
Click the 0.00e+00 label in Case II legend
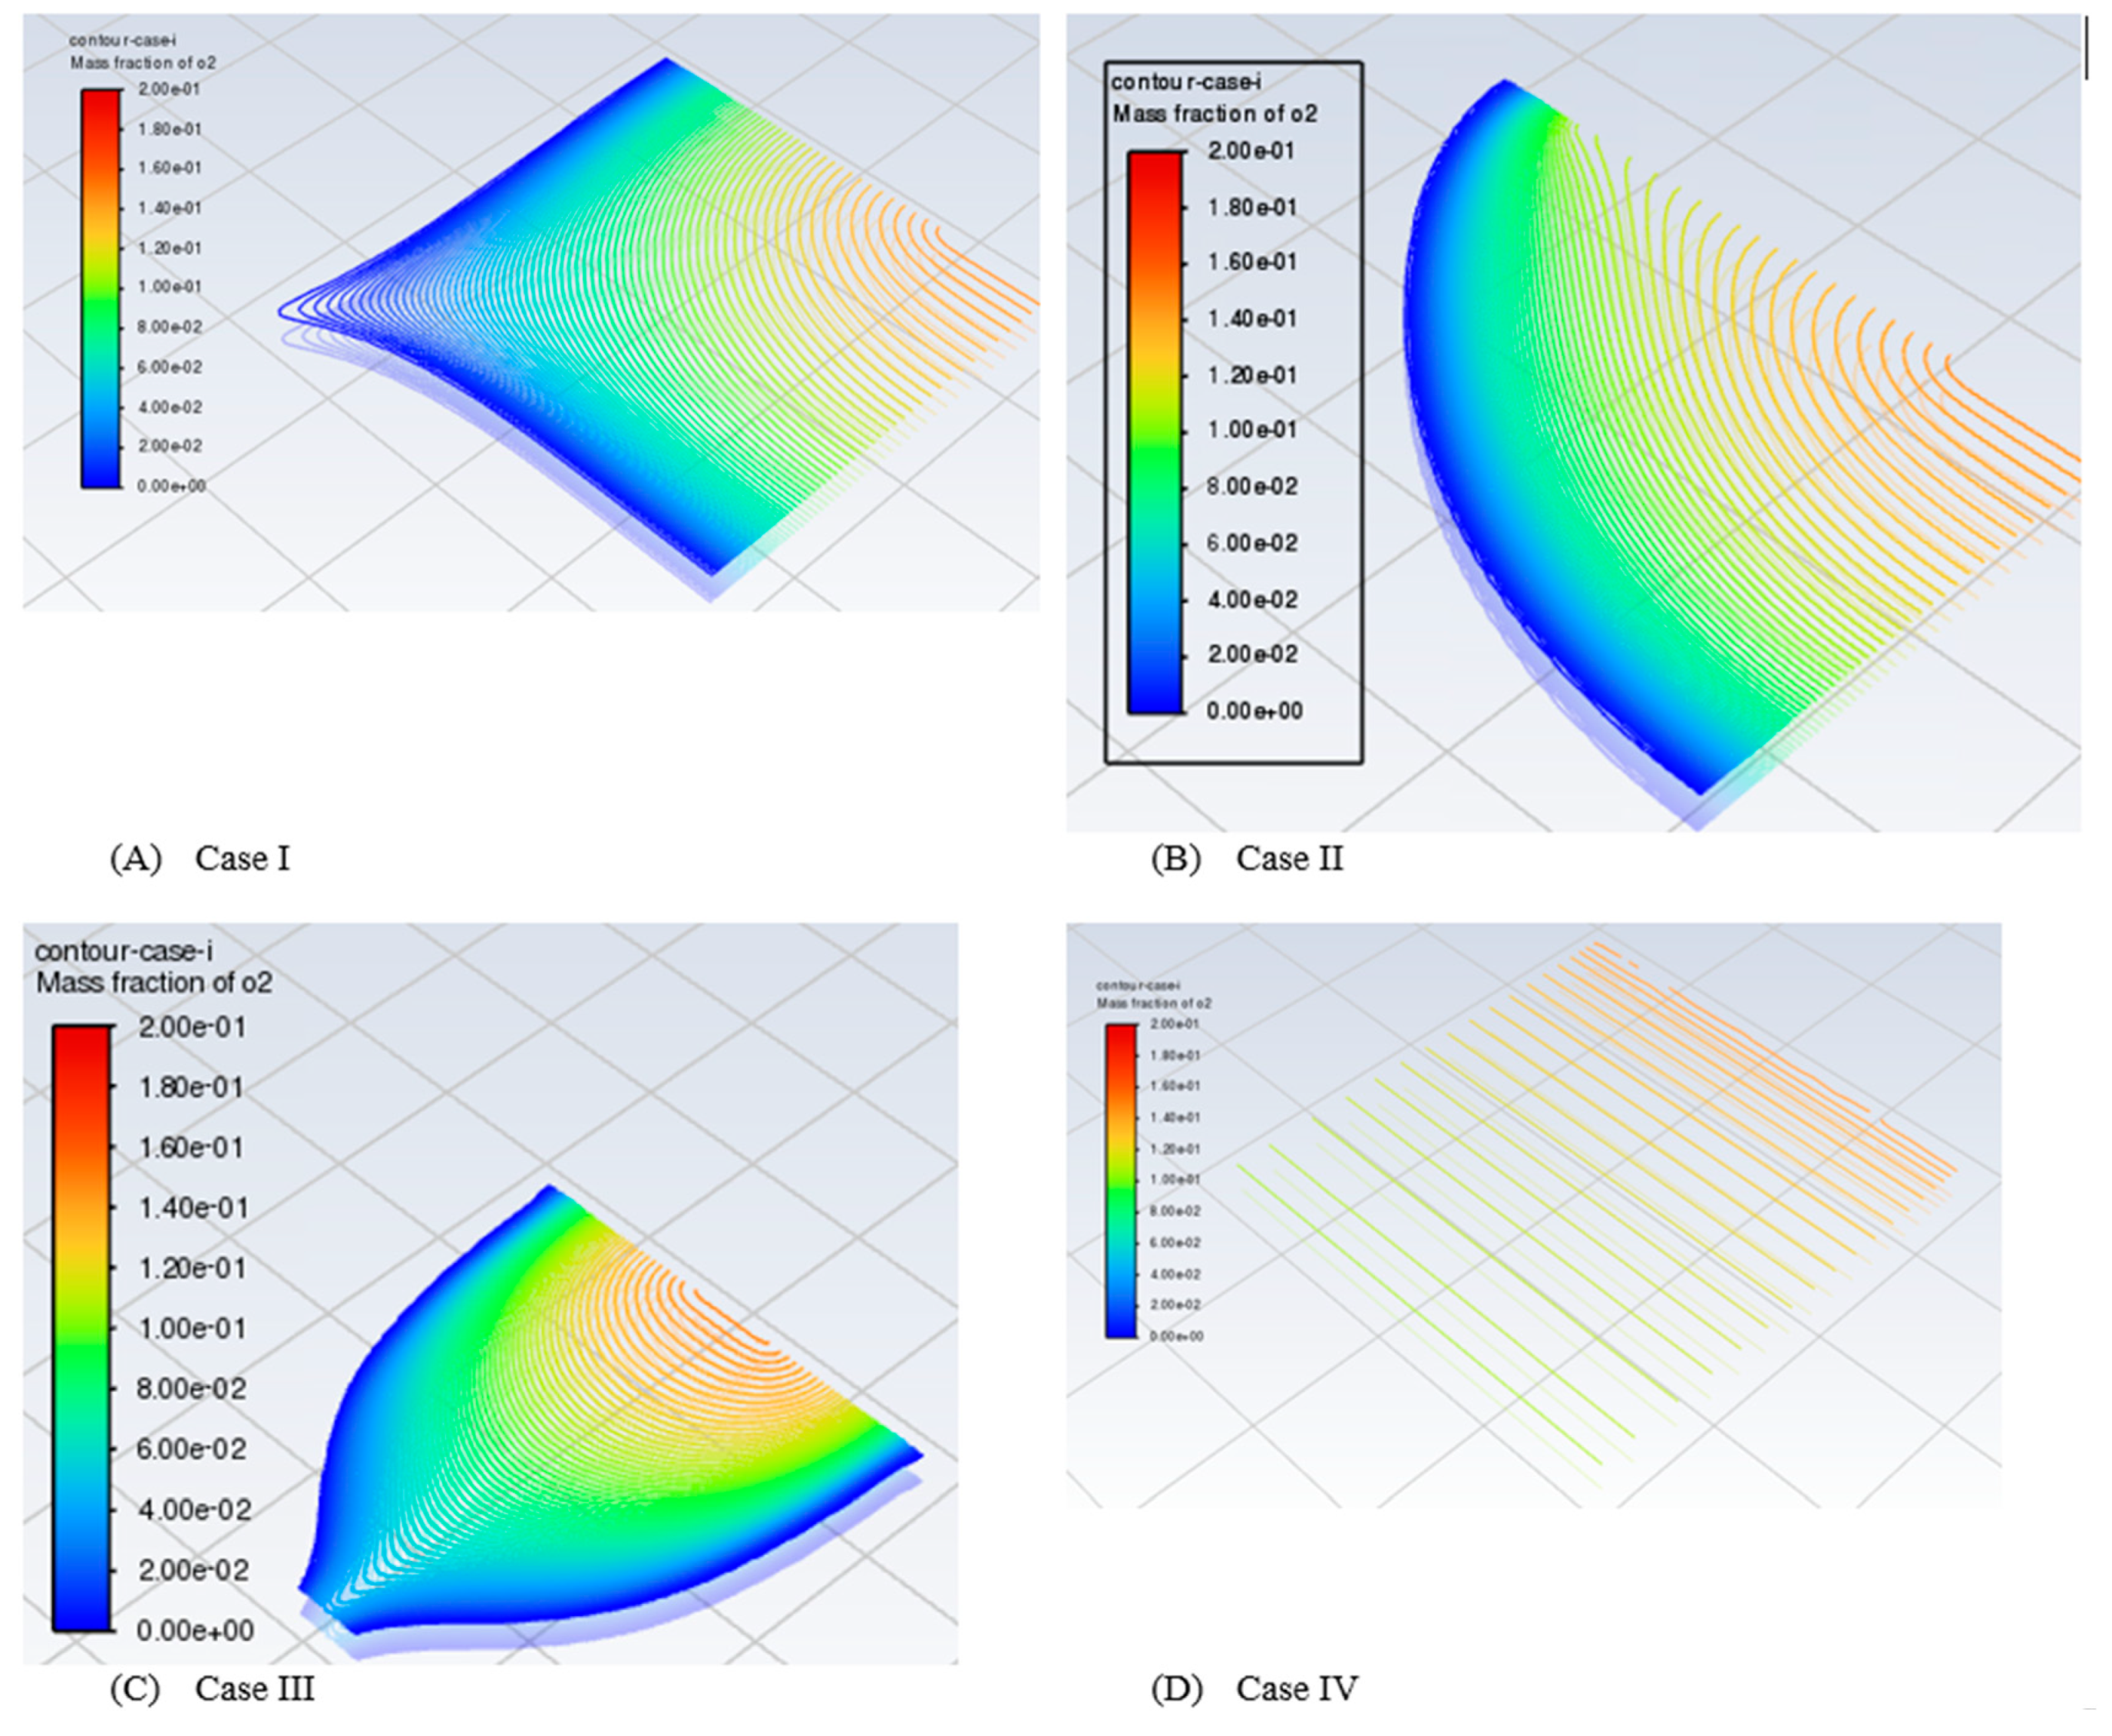pos(1254,711)
